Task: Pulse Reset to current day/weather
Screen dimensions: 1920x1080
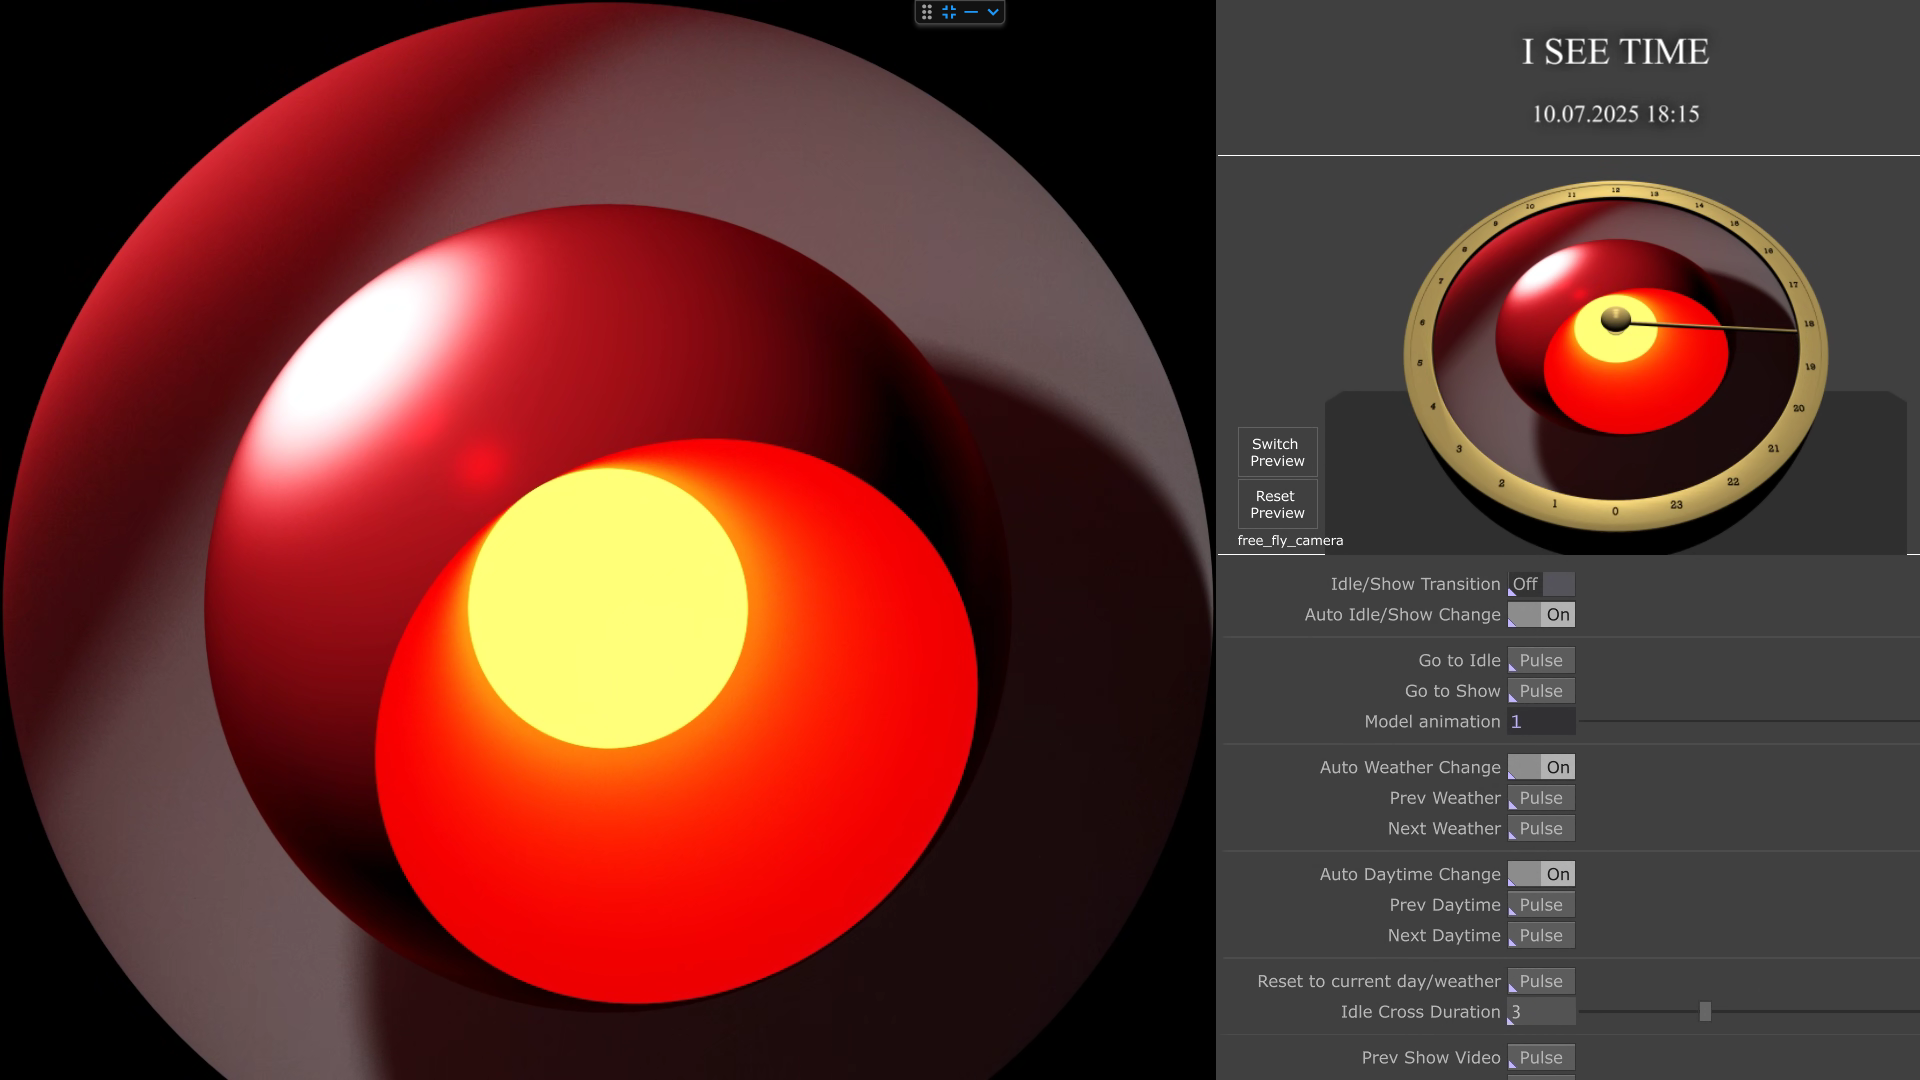Action: pos(1541,982)
